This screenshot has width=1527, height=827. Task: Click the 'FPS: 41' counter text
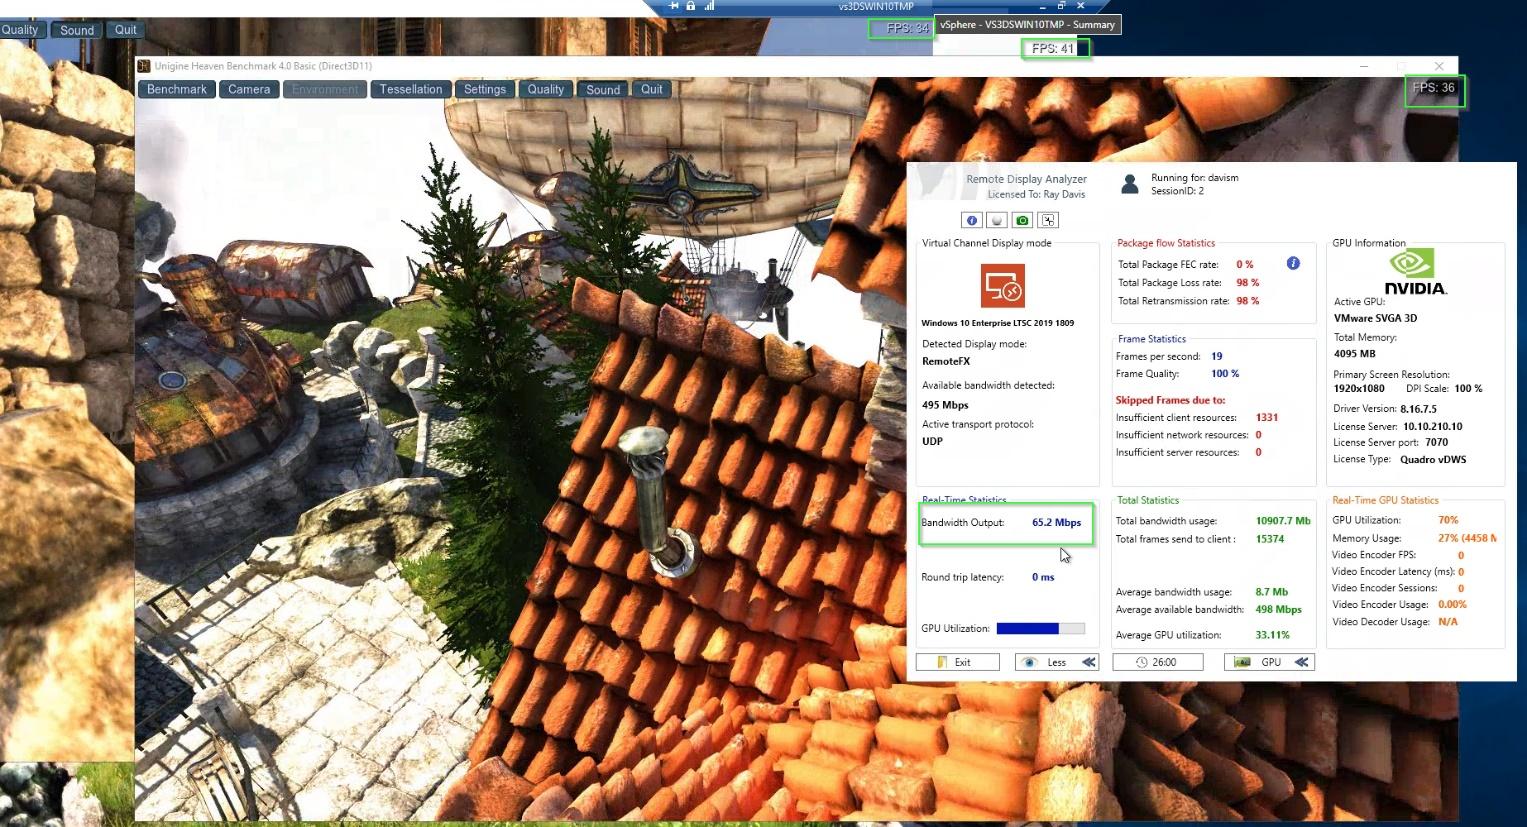(x=1053, y=48)
